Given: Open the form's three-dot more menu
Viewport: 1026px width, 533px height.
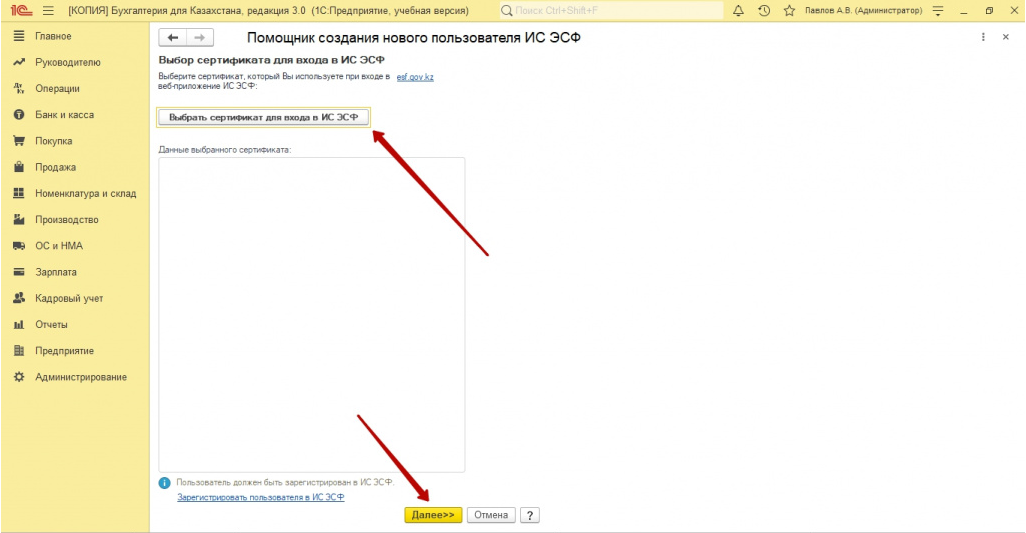Looking at the screenshot, I should (983, 37).
